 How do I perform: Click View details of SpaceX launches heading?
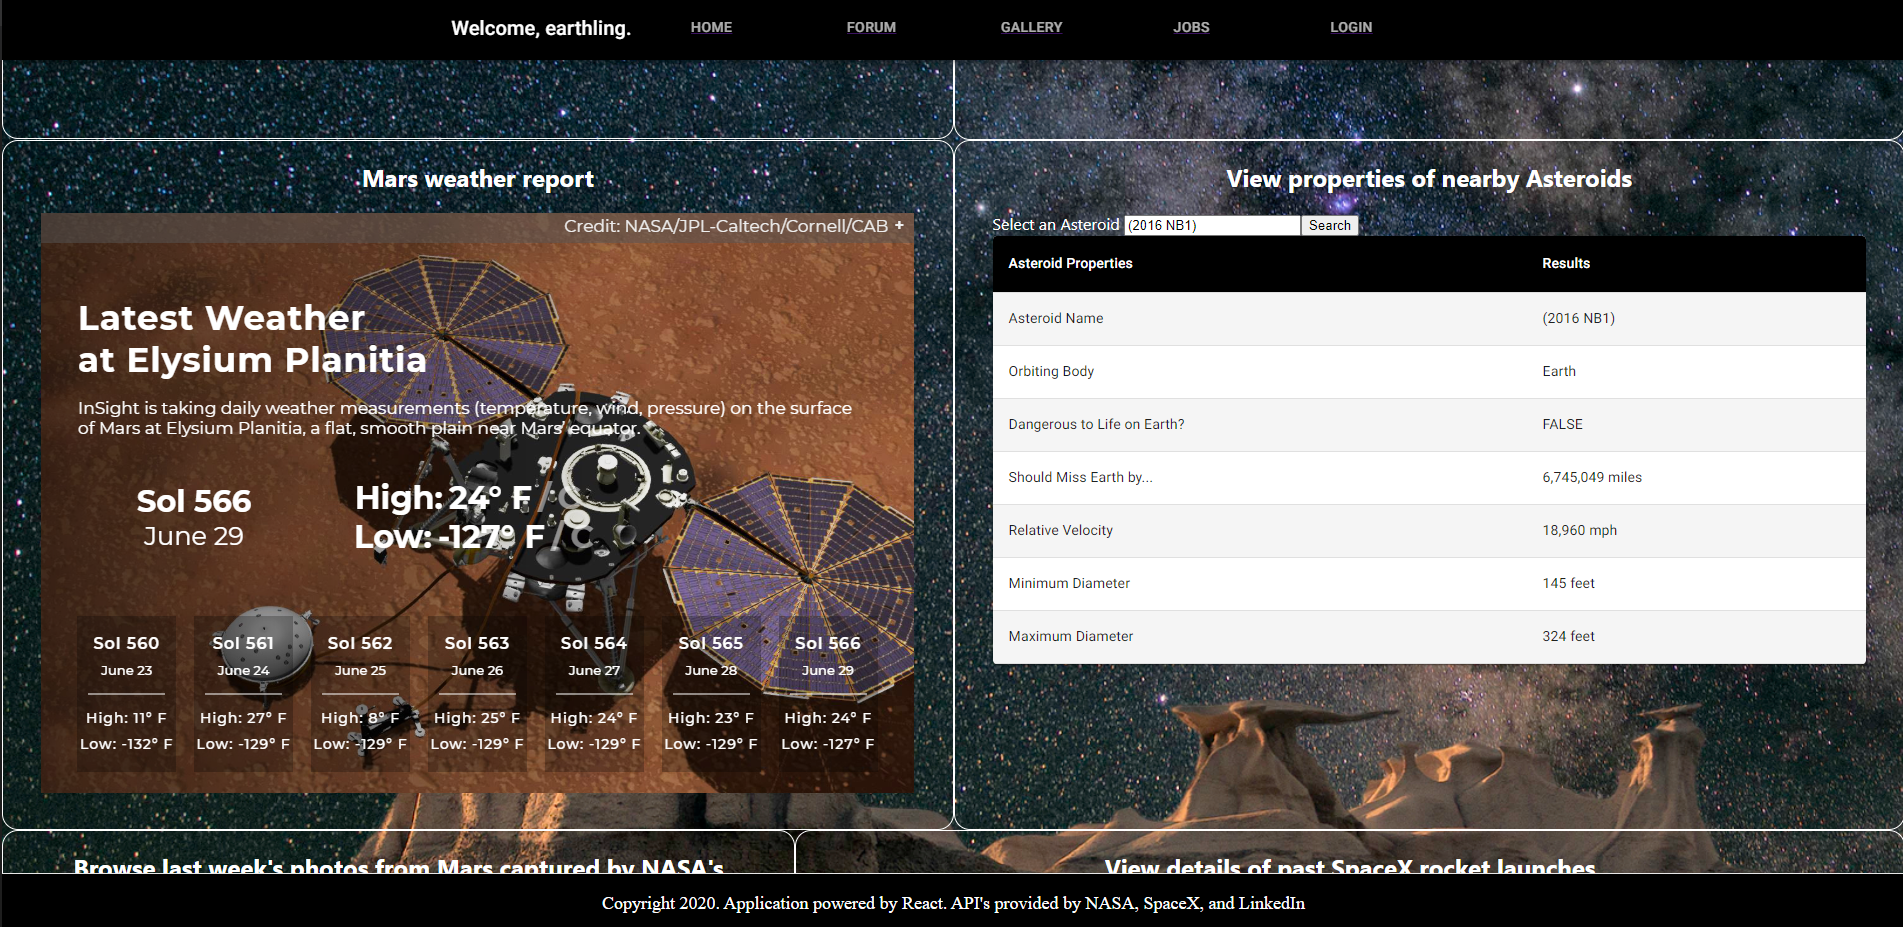coord(1350,865)
